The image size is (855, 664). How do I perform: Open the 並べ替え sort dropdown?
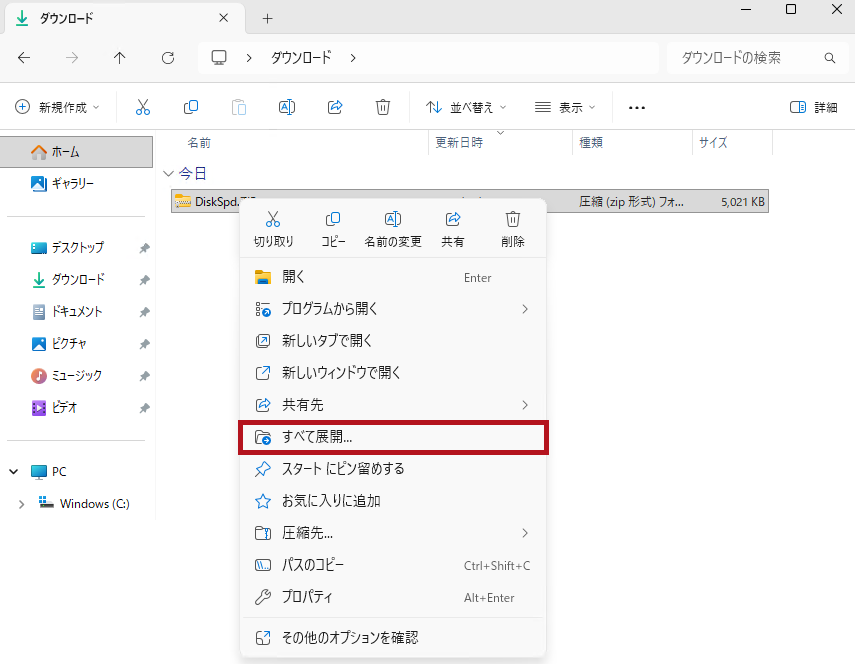click(x=466, y=107)
